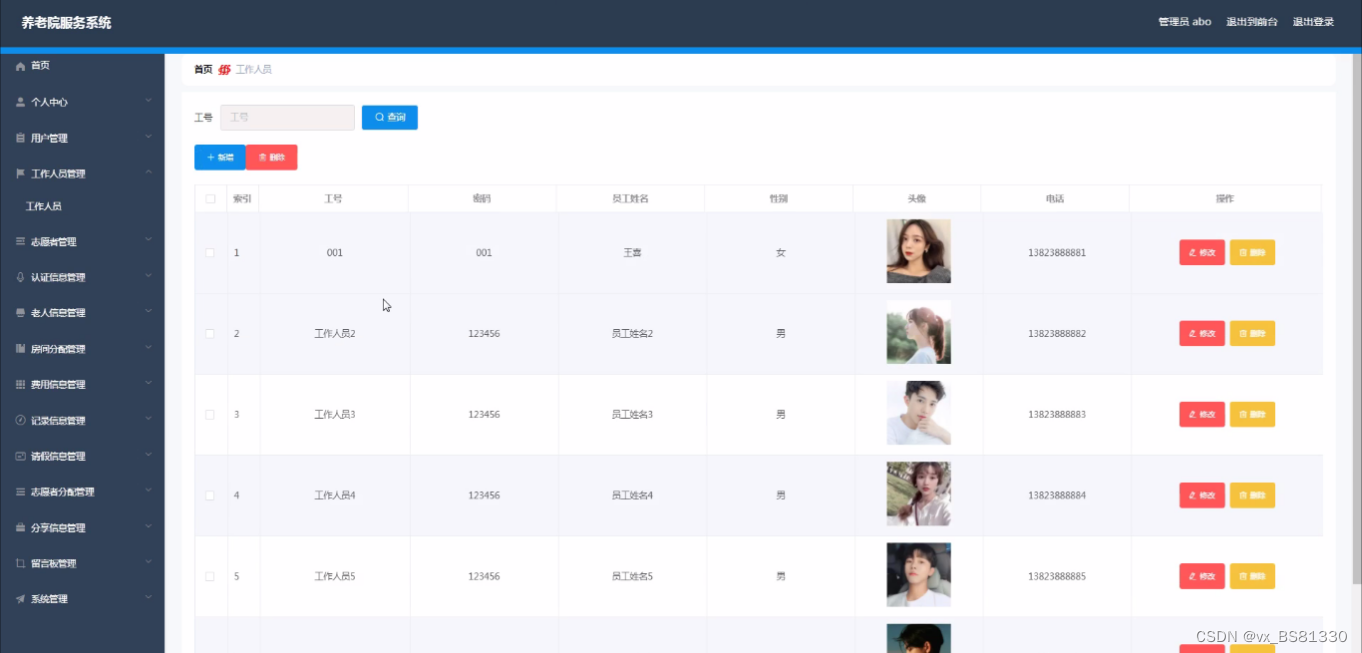The height and width of the screenshot is (653, 1362).
Task: Open the avatar photo in the 001 row
Action: (918, 251)
